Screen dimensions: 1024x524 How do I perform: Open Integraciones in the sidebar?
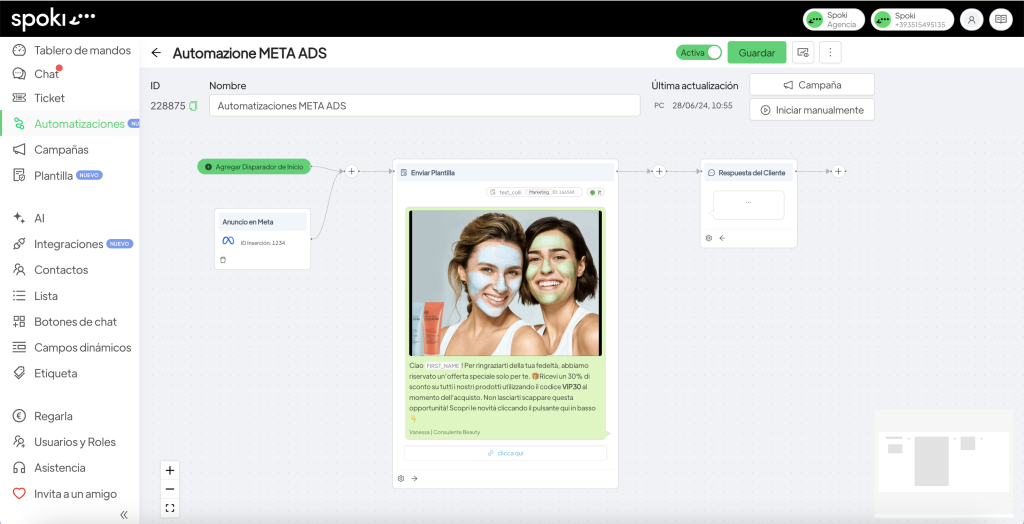click(71, 244)
